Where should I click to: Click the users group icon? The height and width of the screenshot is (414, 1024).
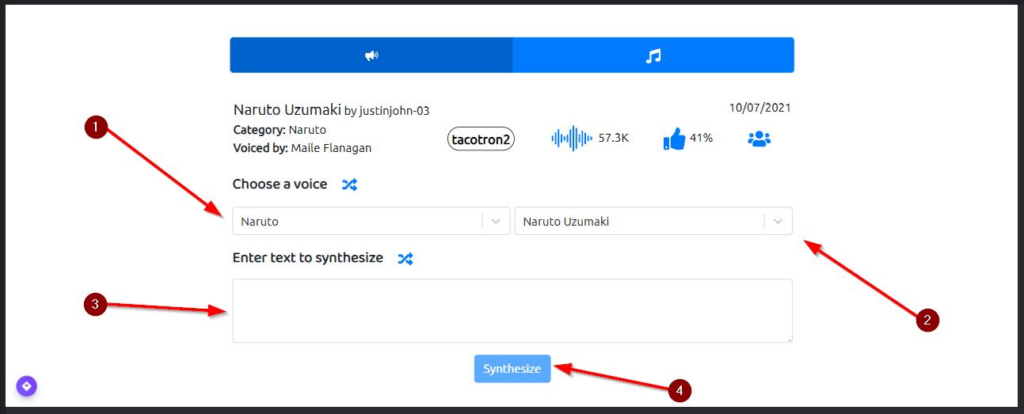click(759, 139)
